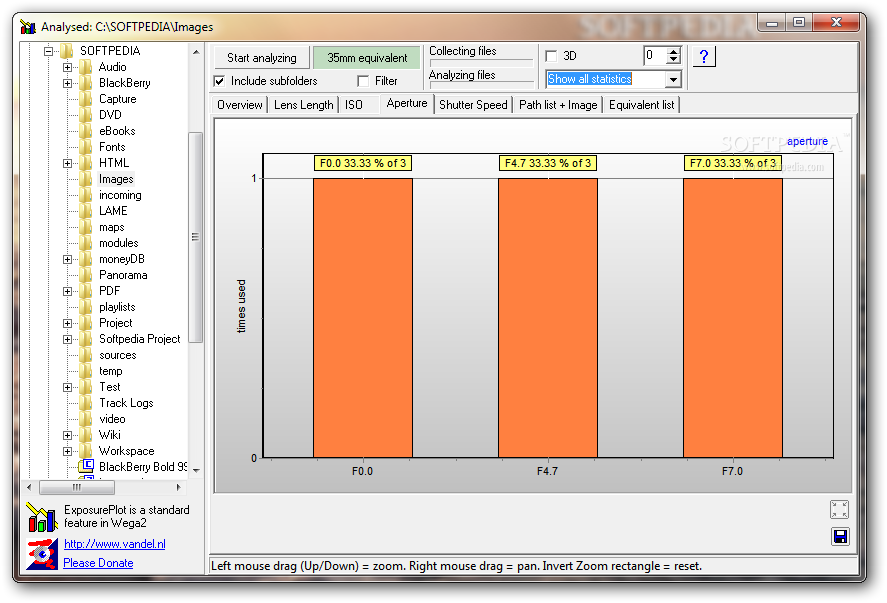Click the blue question mark help icon
The height and width of the screenshot is (603, 887).
pyautogui.click(x=703, y=57)
